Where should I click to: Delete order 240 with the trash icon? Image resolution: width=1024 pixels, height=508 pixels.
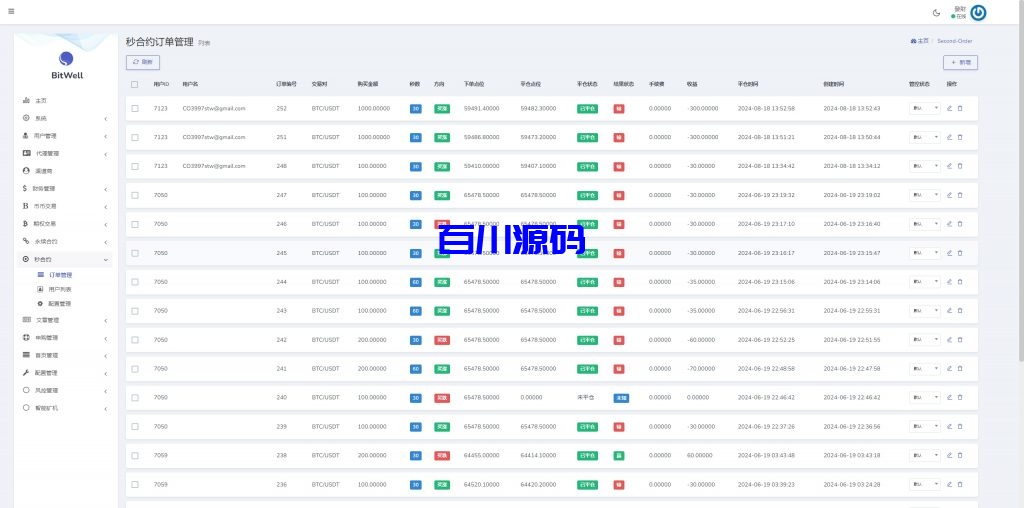(960, 397)
